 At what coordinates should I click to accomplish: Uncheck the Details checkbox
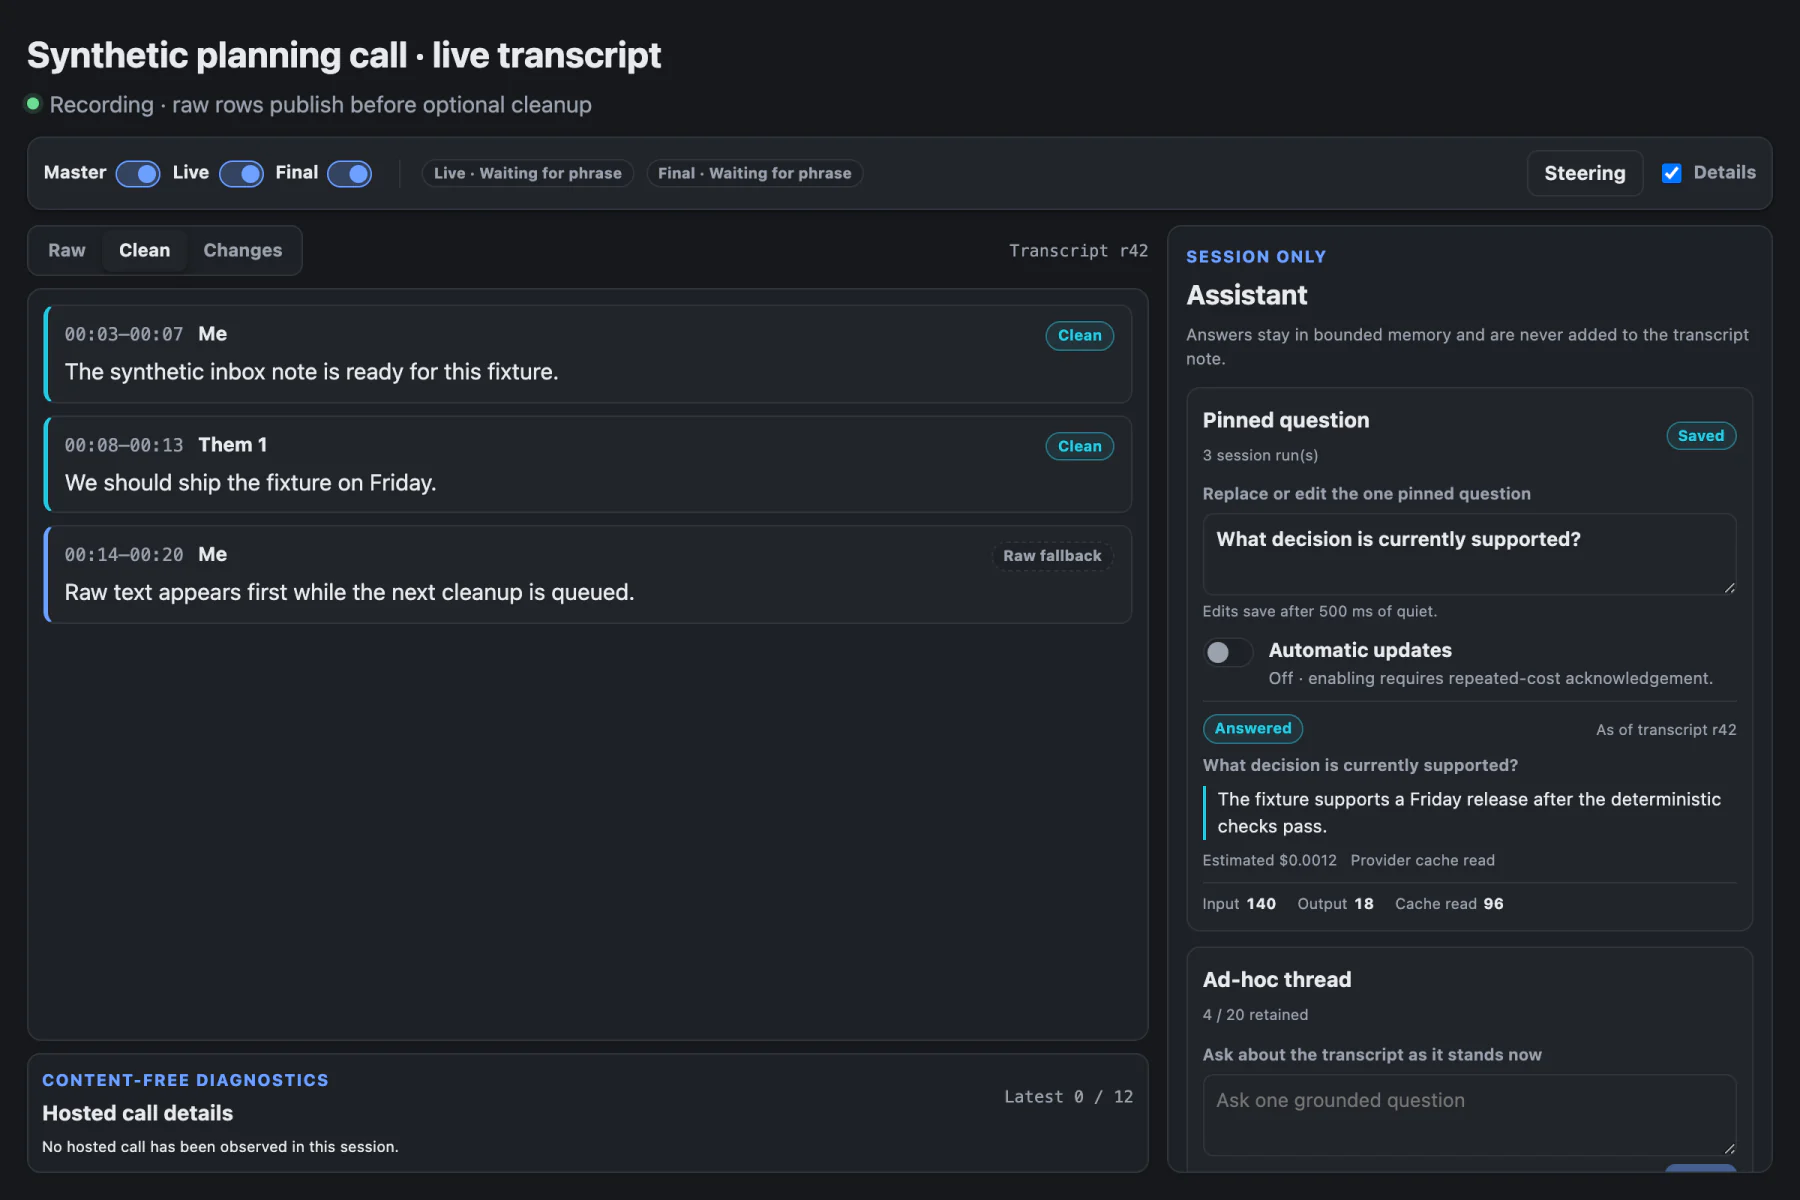pyautogui.click(x=1671, y=173)
